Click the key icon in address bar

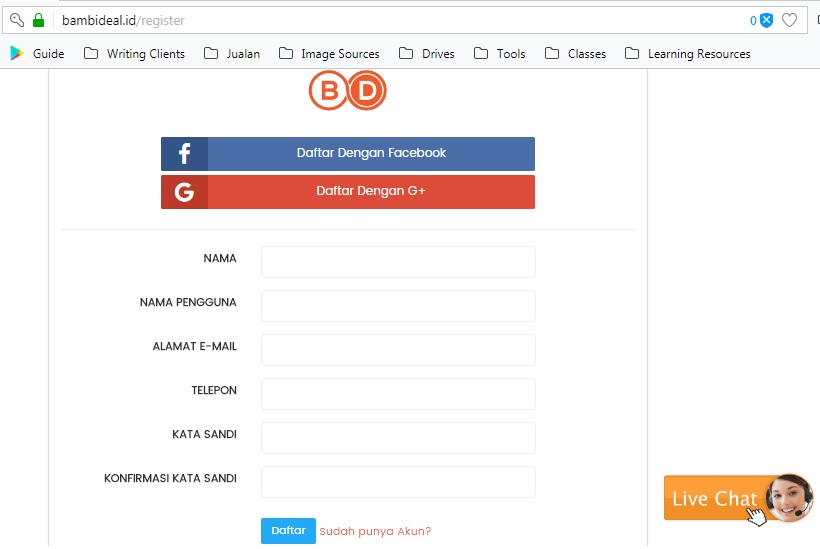click(x=16, y=20)
